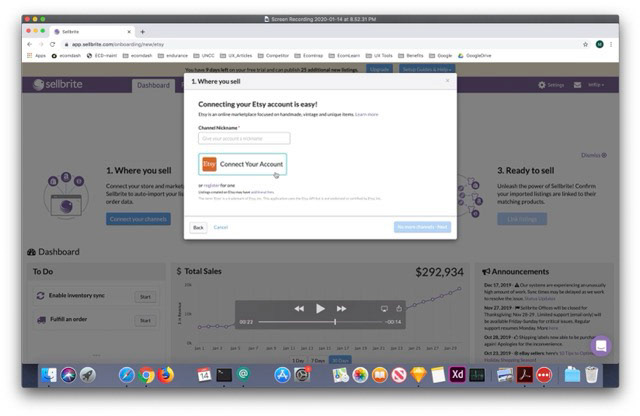Open Terminal from the dock
The width and height of the screenshot is (640, 416).
tap(224, 375)
